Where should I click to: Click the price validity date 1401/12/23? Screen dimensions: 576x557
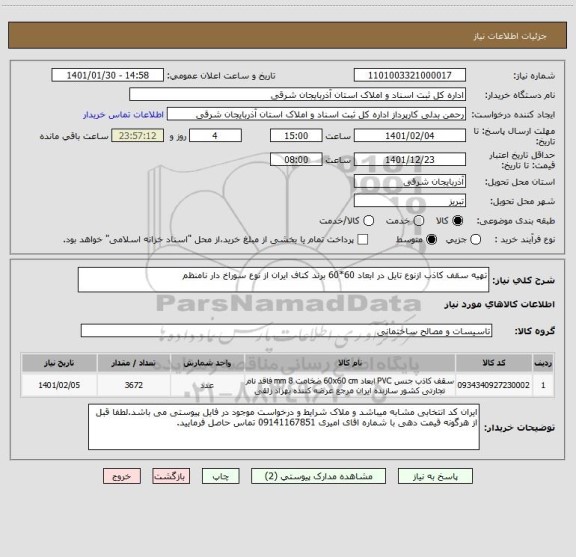pyautogui.click(x=410, y=159)
